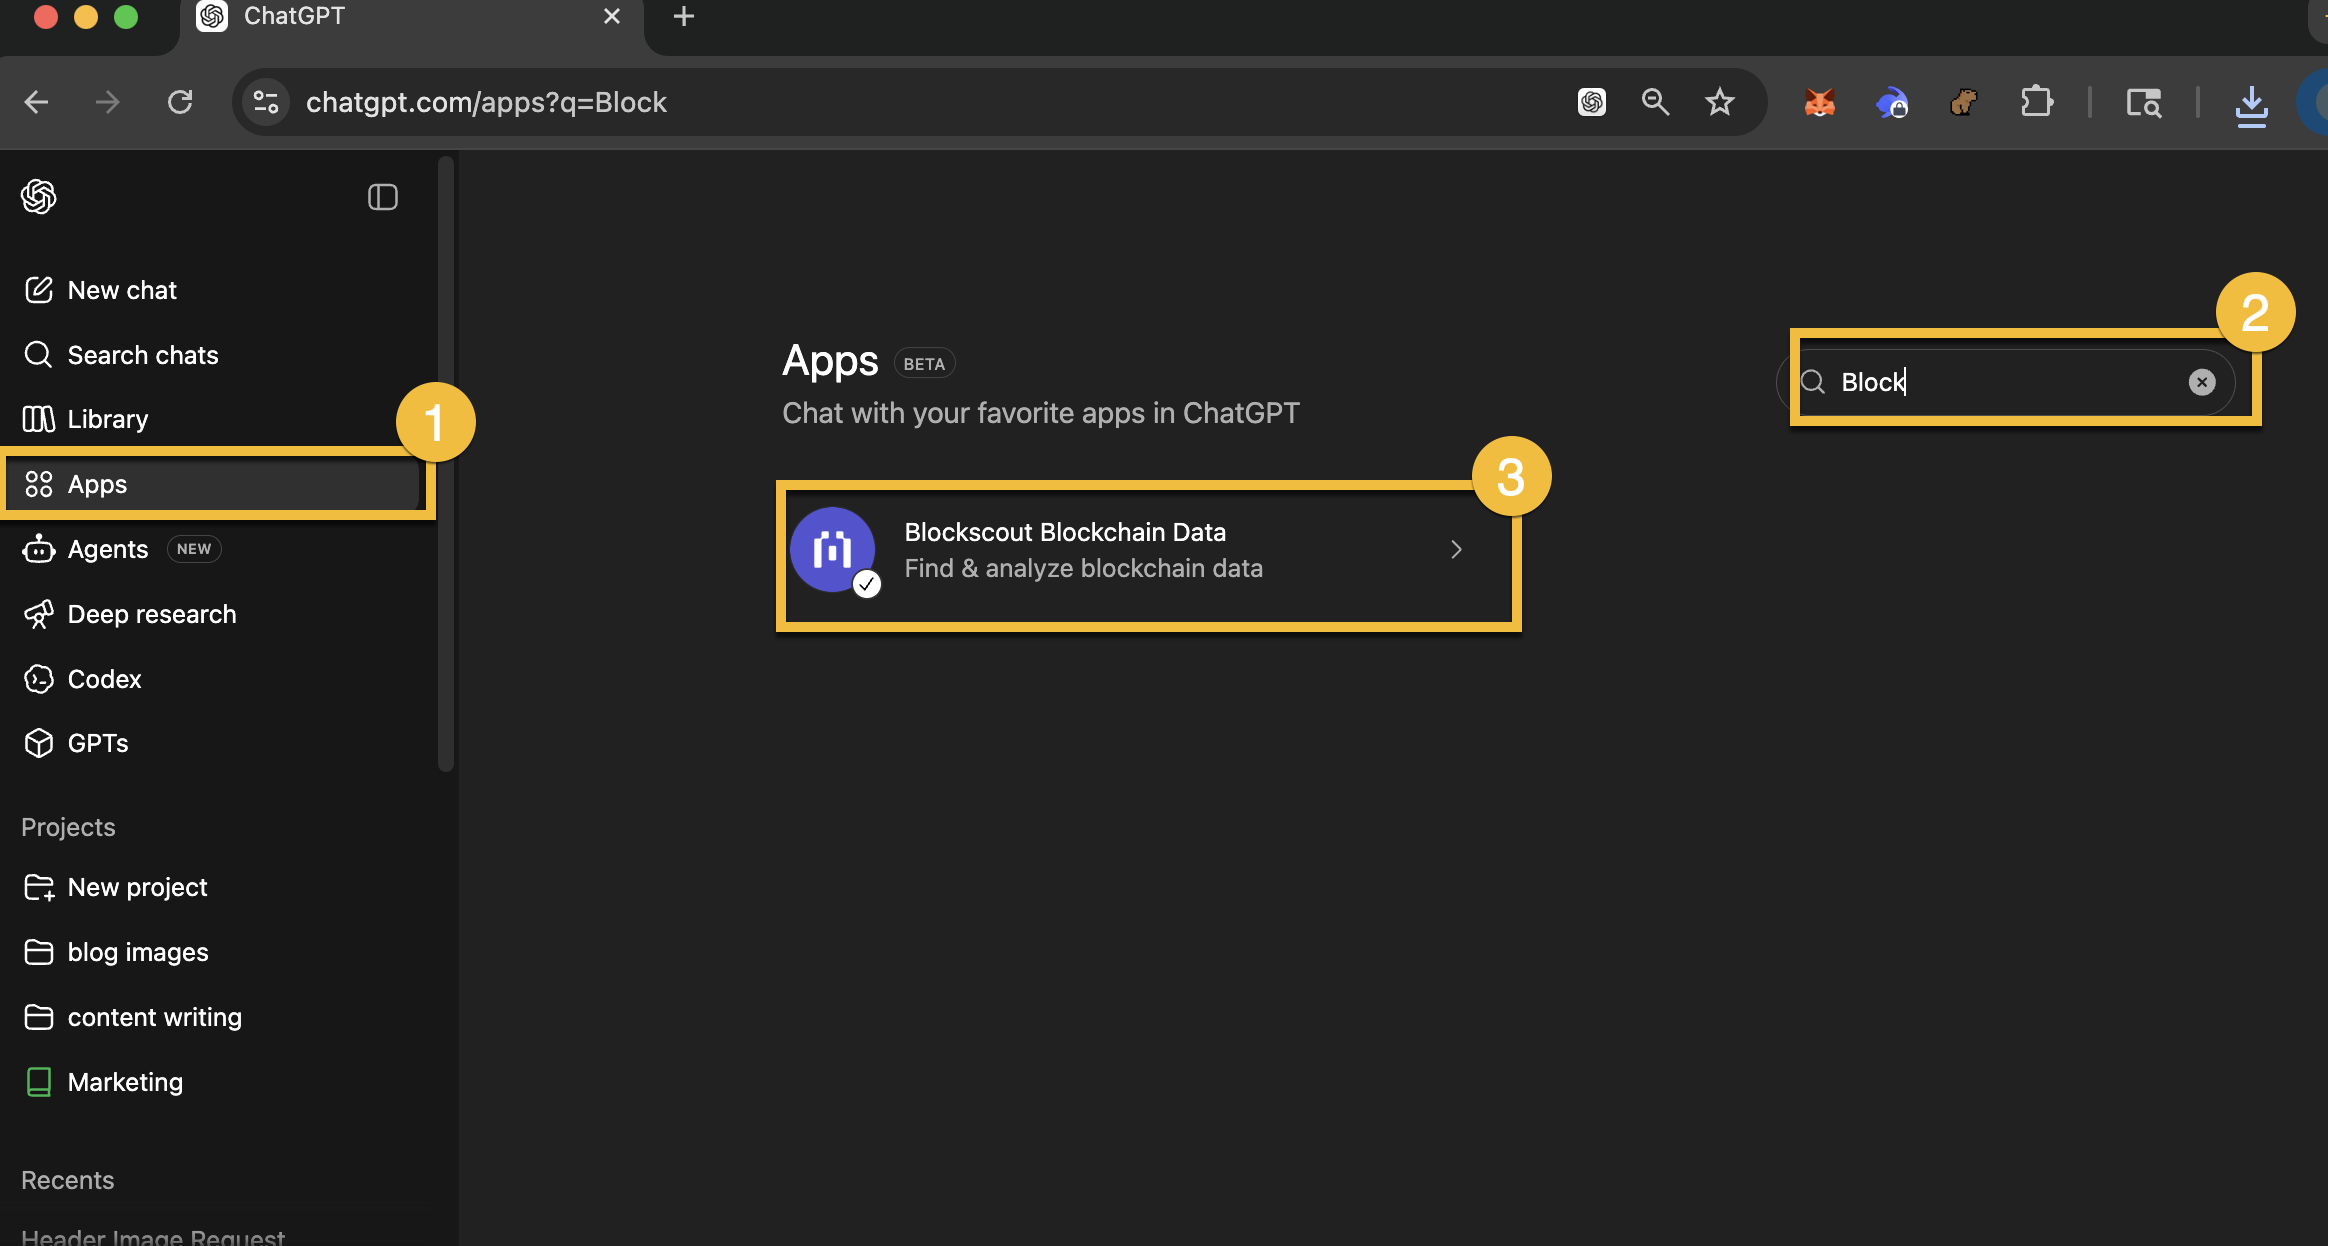Open the MetaMask extension

tap(1819, 102)
